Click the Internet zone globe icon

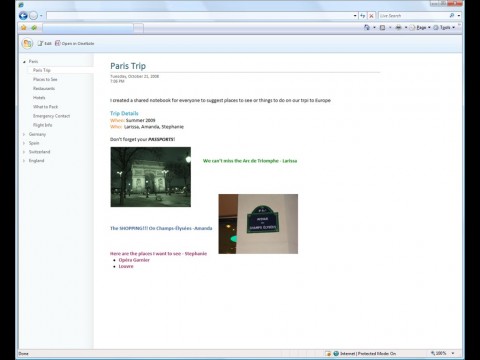point(336,353)
